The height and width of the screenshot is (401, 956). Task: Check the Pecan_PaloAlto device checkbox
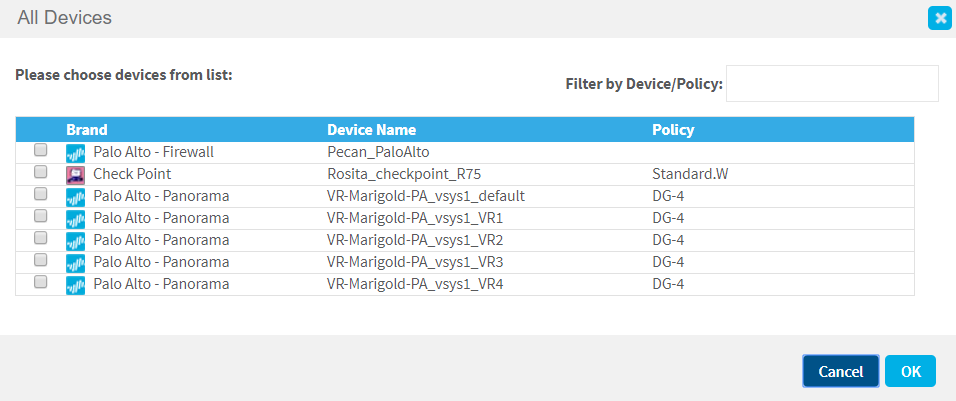40,151
